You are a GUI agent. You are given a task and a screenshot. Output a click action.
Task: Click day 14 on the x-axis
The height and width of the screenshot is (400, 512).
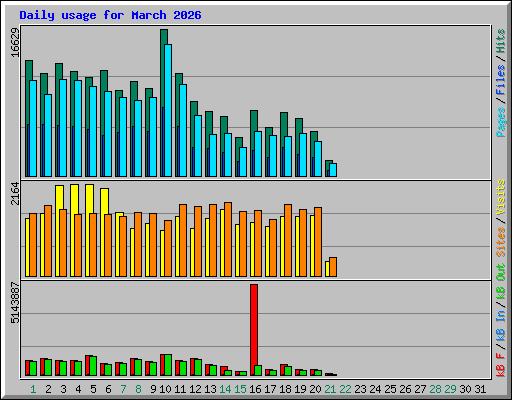[225, 389]
